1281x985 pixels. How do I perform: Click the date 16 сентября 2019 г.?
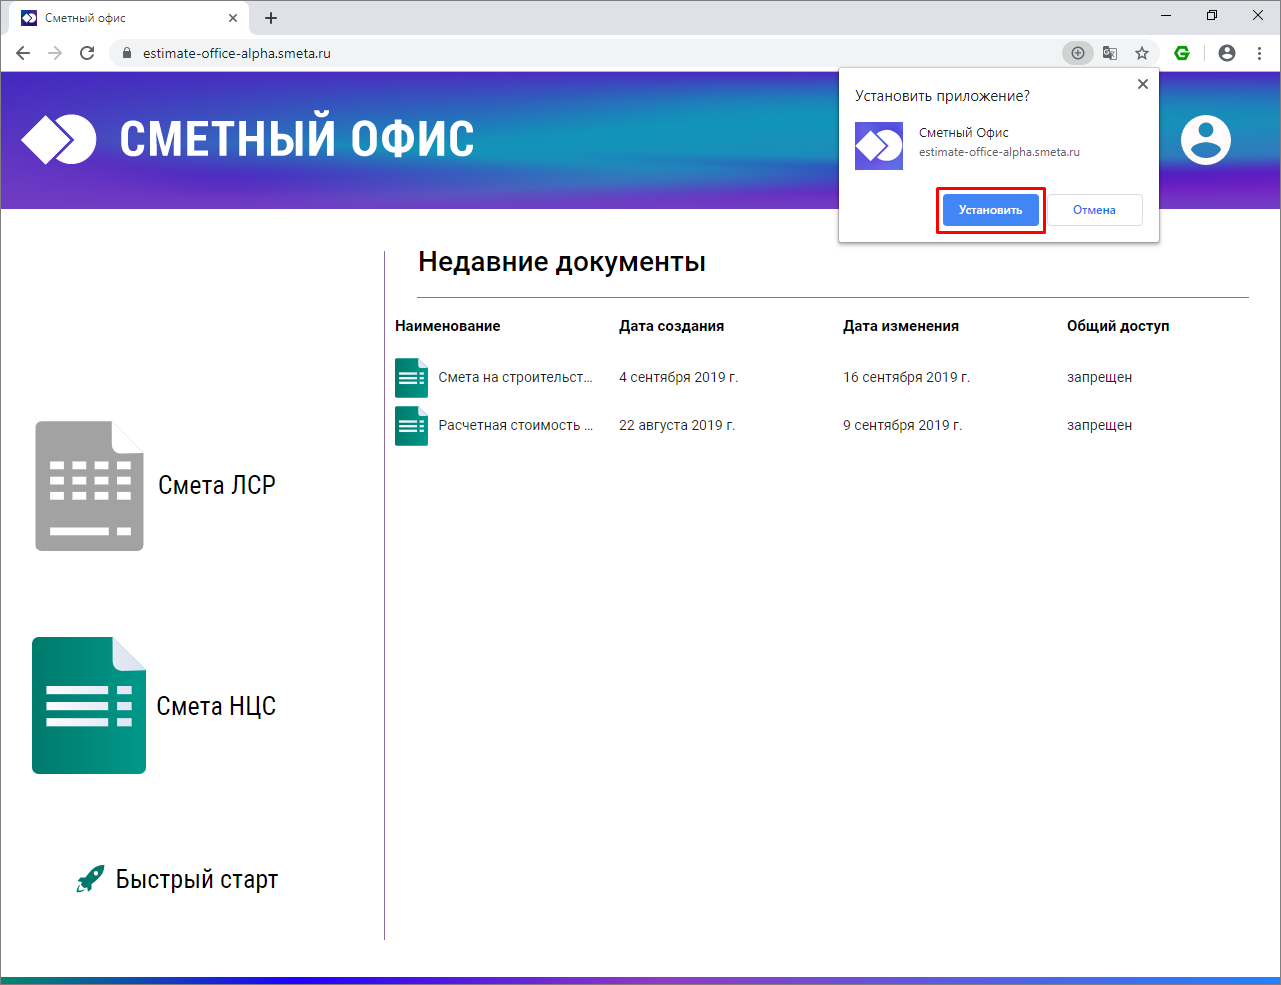pos(906,378)
